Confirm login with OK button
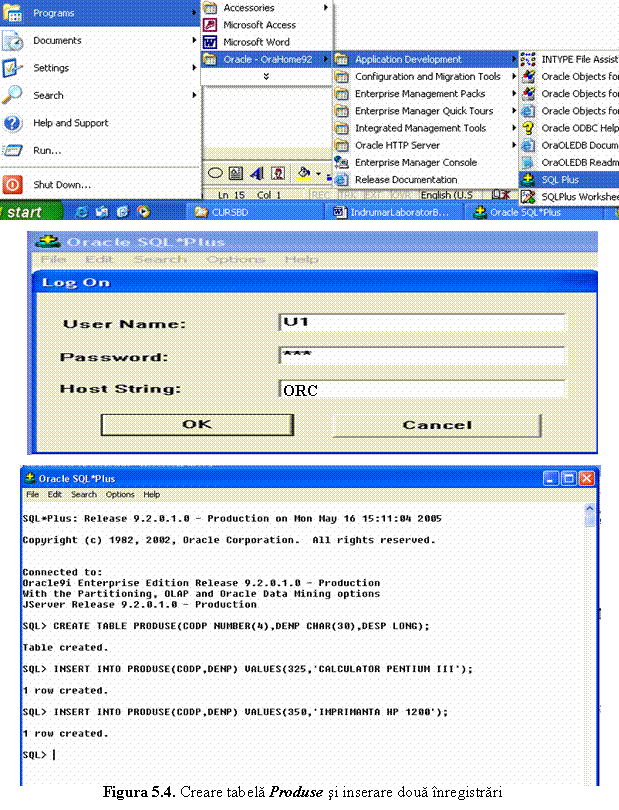This screenshot has height=810, width=619. coord(197,425)
